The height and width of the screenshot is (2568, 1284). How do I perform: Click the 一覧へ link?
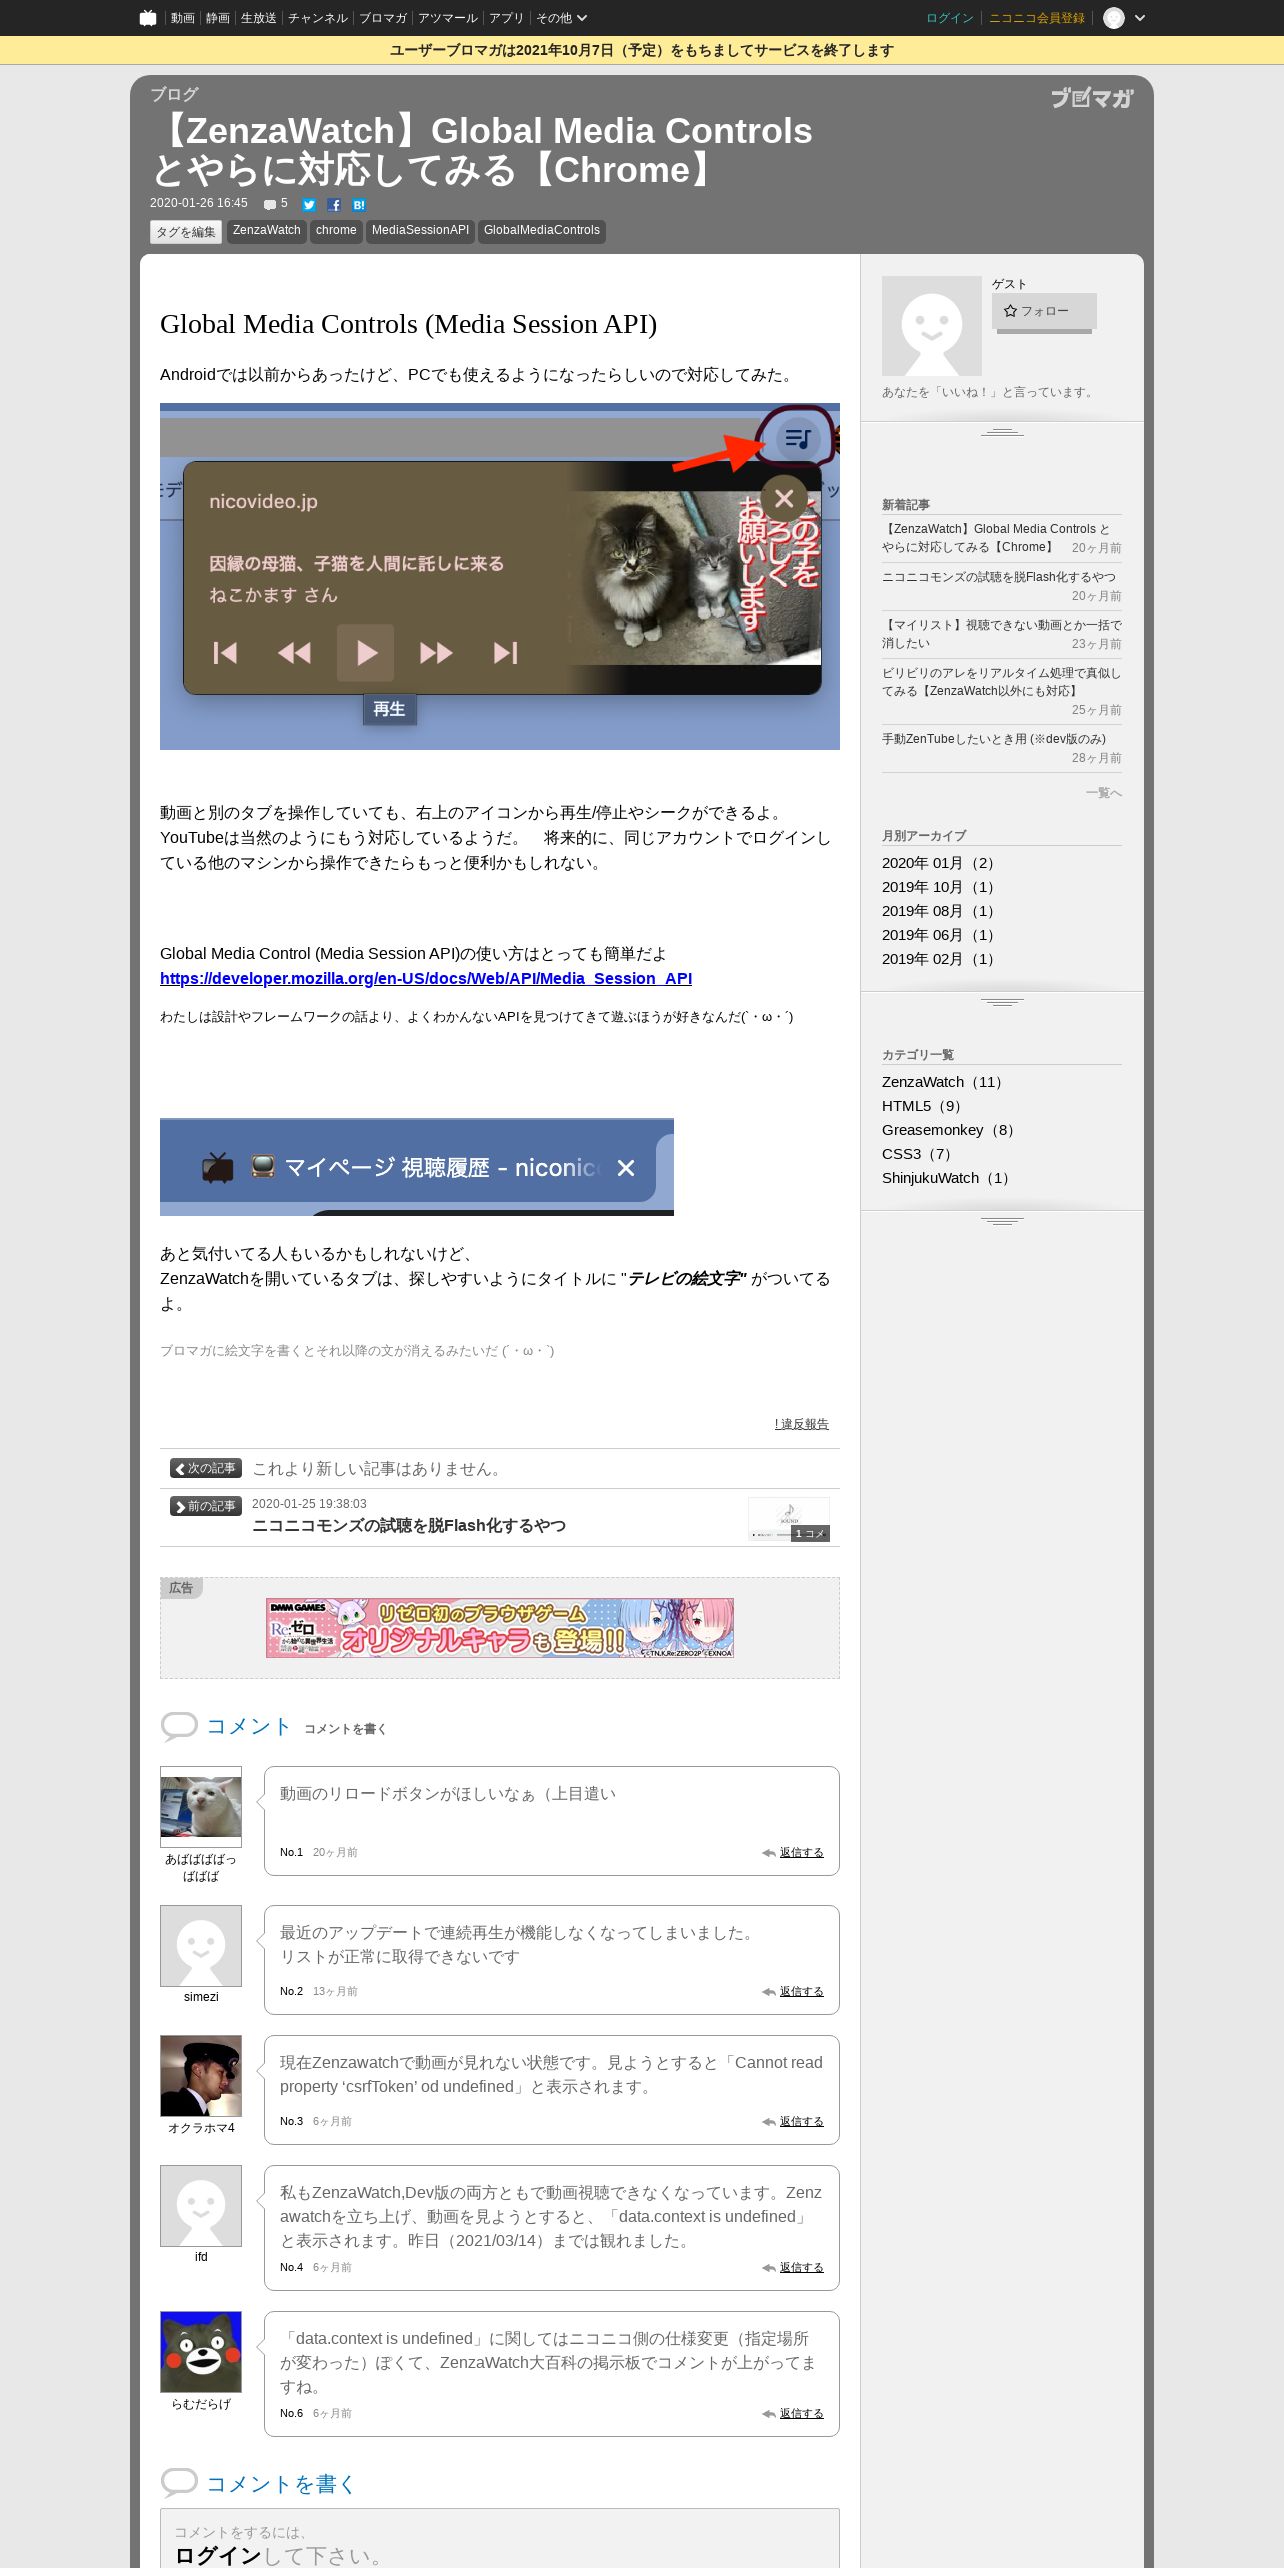[x=1104, y=793]
